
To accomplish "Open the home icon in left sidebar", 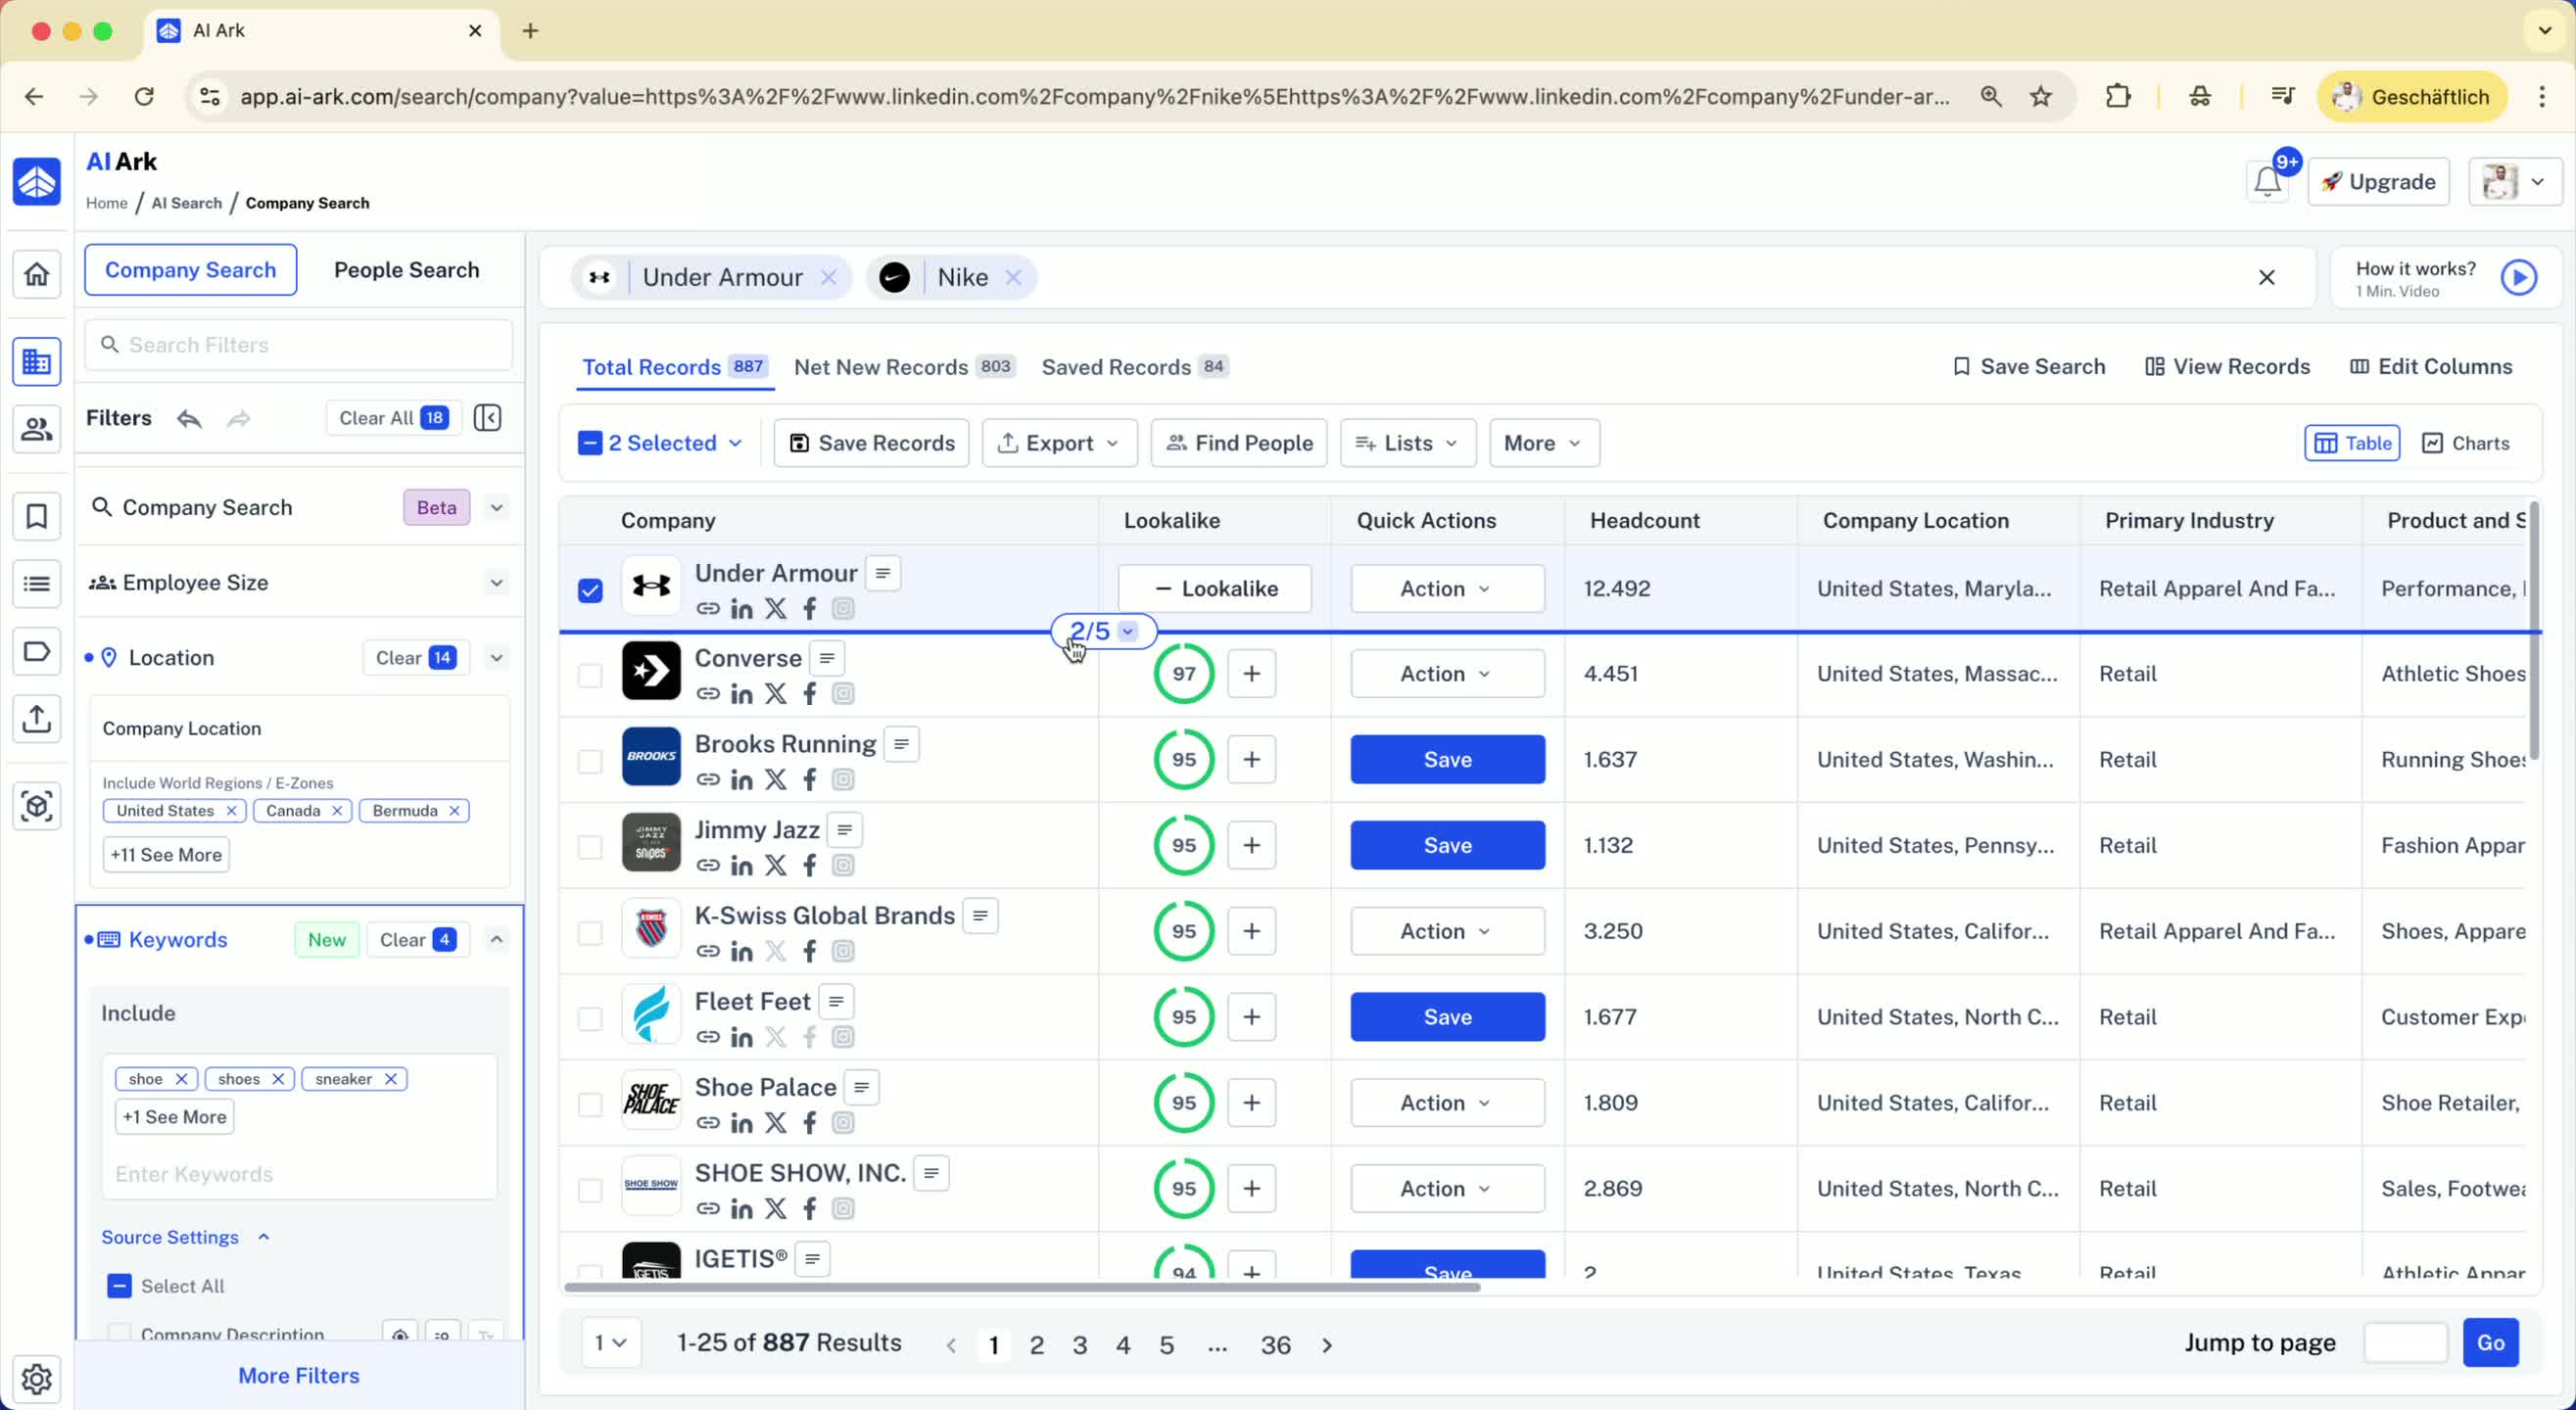I will pyautogui.click(x=37, y=274).
